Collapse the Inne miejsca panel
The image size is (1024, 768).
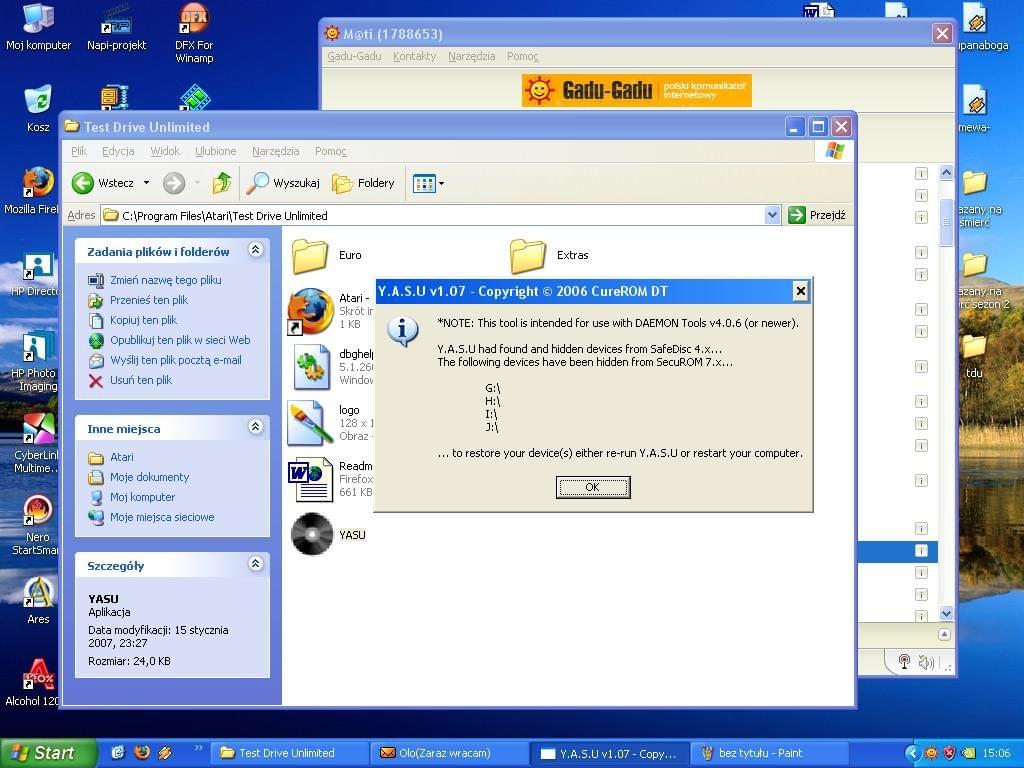256,426
